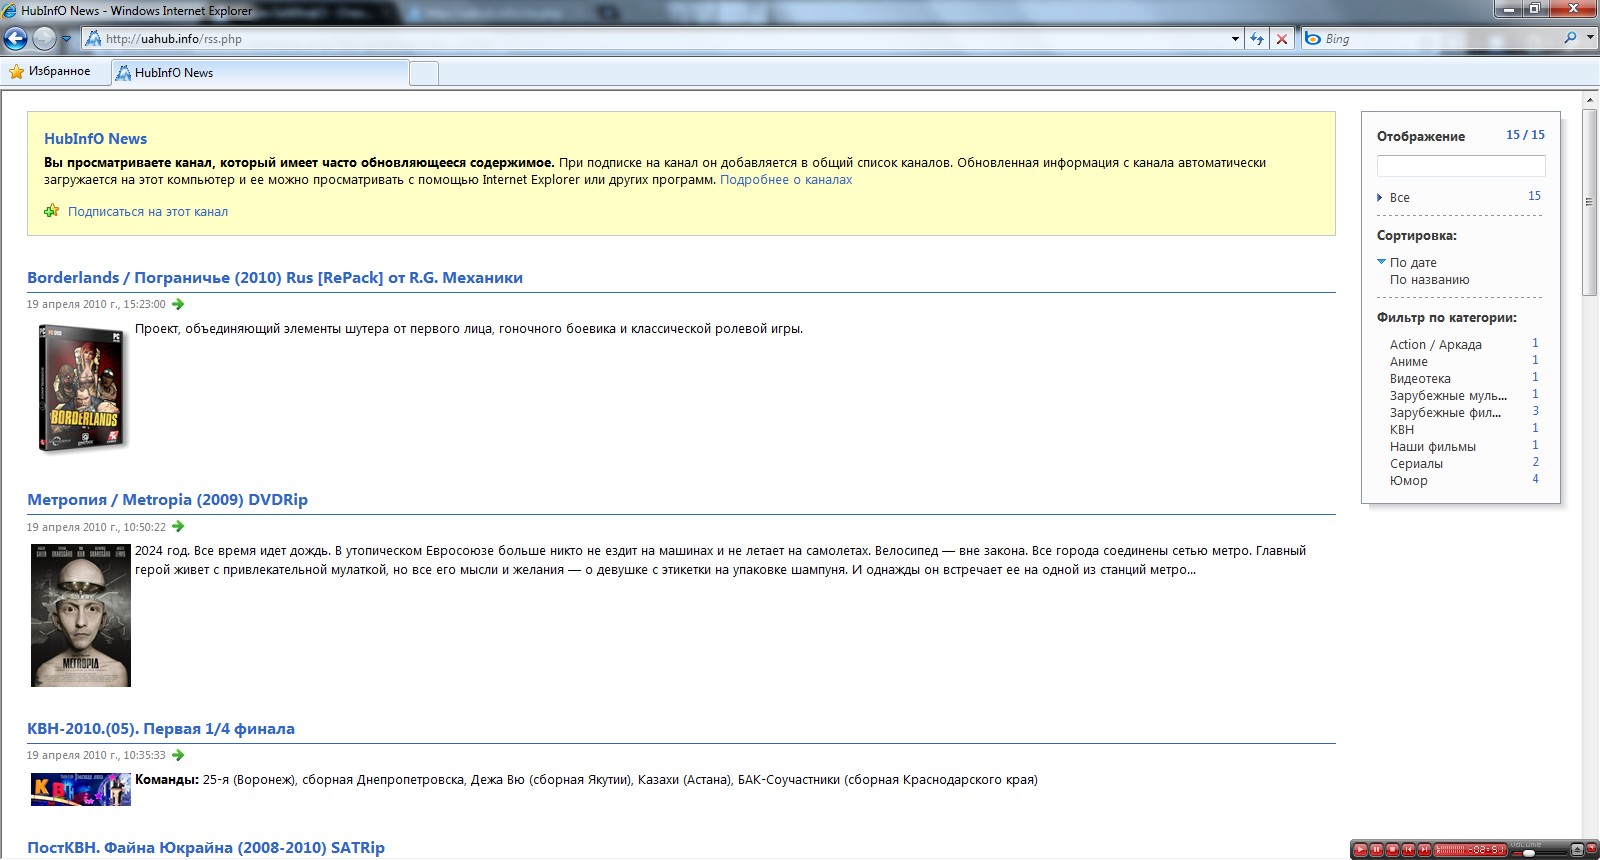Open a new blank tab
This screenshot has width=1600, height=860.
[x=424, y=73]
